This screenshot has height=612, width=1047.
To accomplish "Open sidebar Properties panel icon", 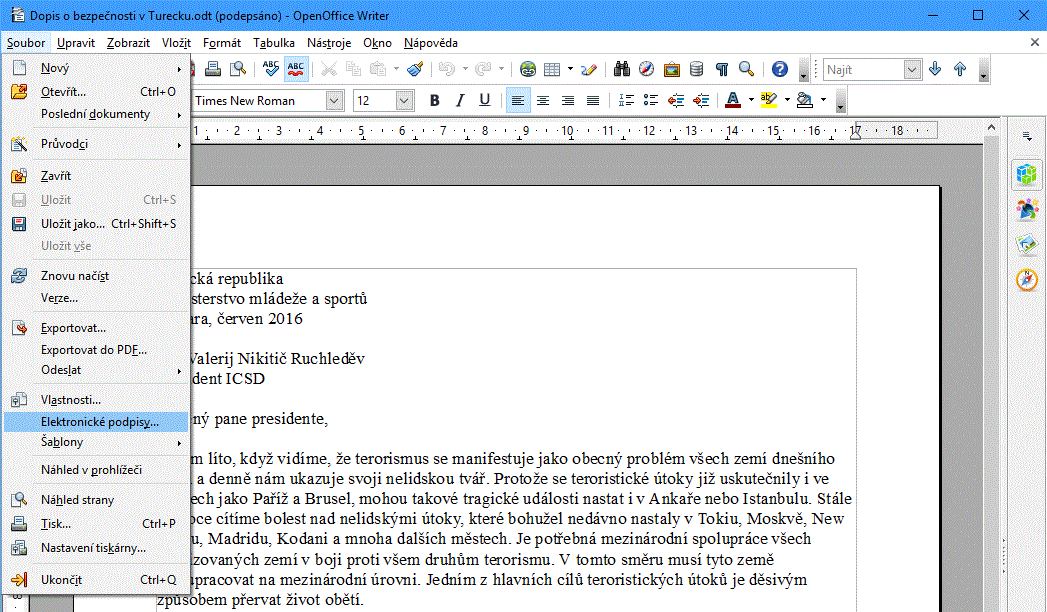I will [1027, 174].
